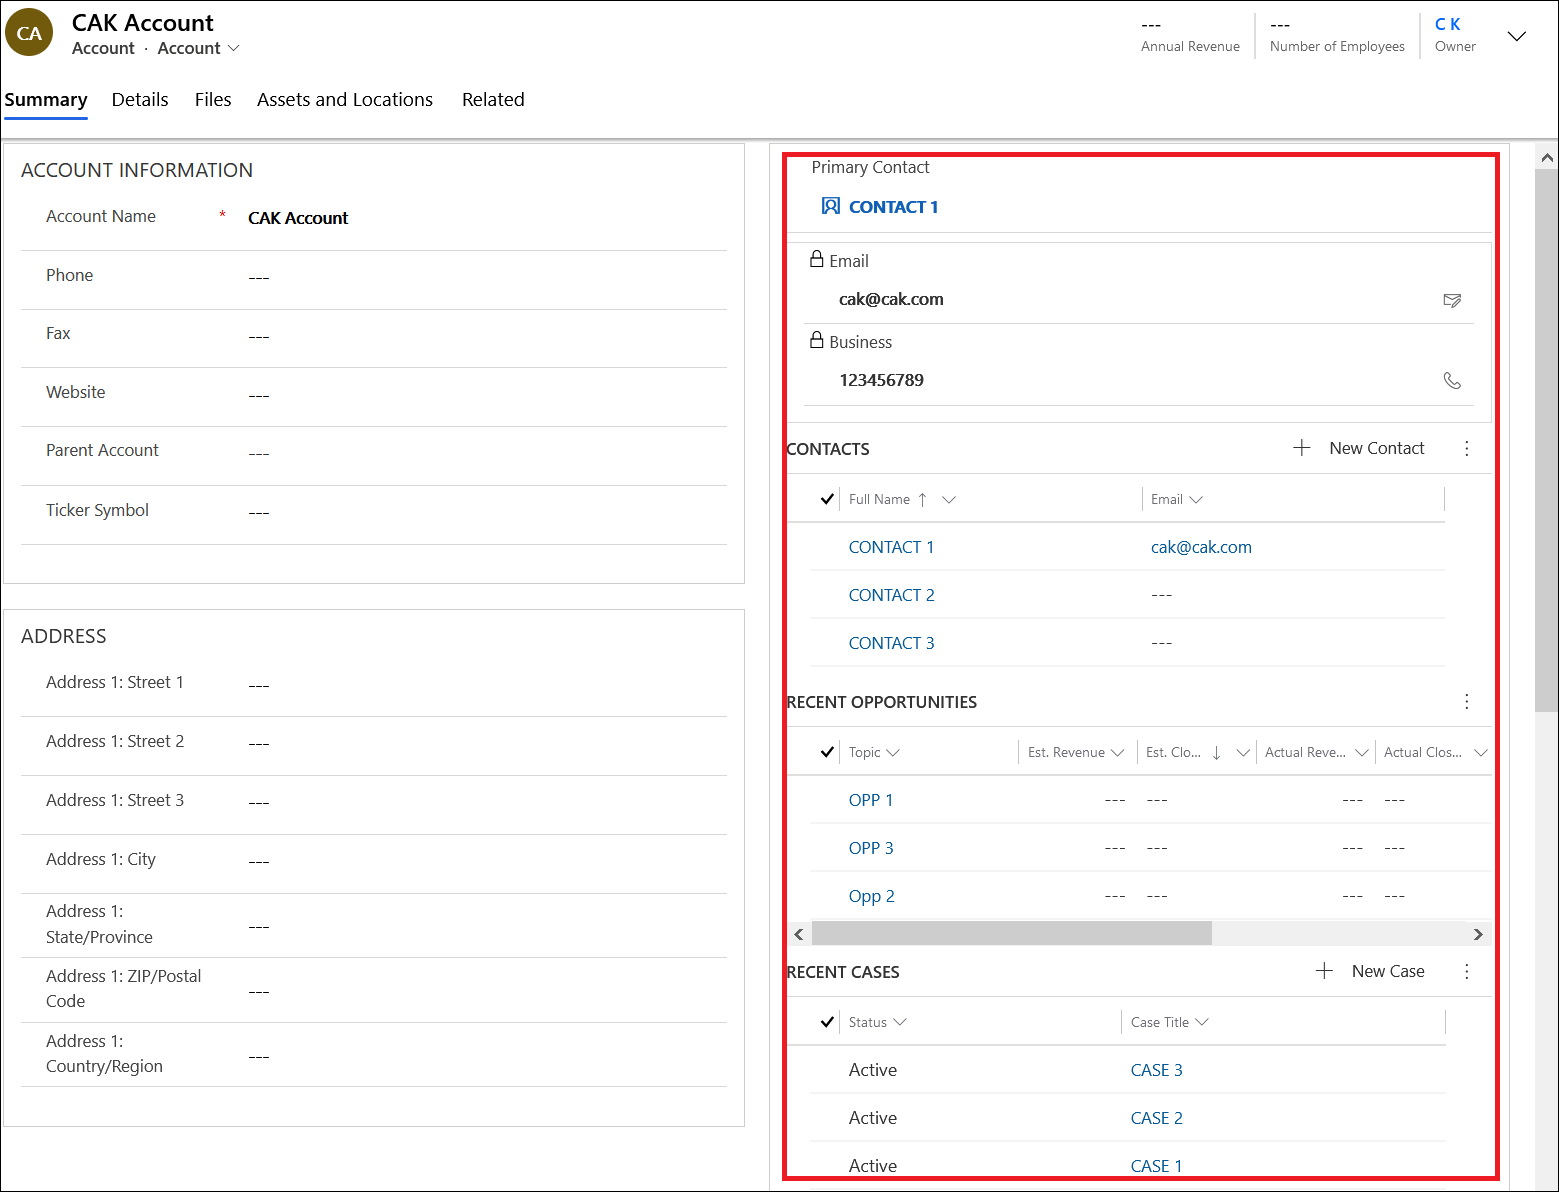Open the Topic column dropdown
The width and height of the screenshot is (1559, 1192).
click(x=893, y=752)
